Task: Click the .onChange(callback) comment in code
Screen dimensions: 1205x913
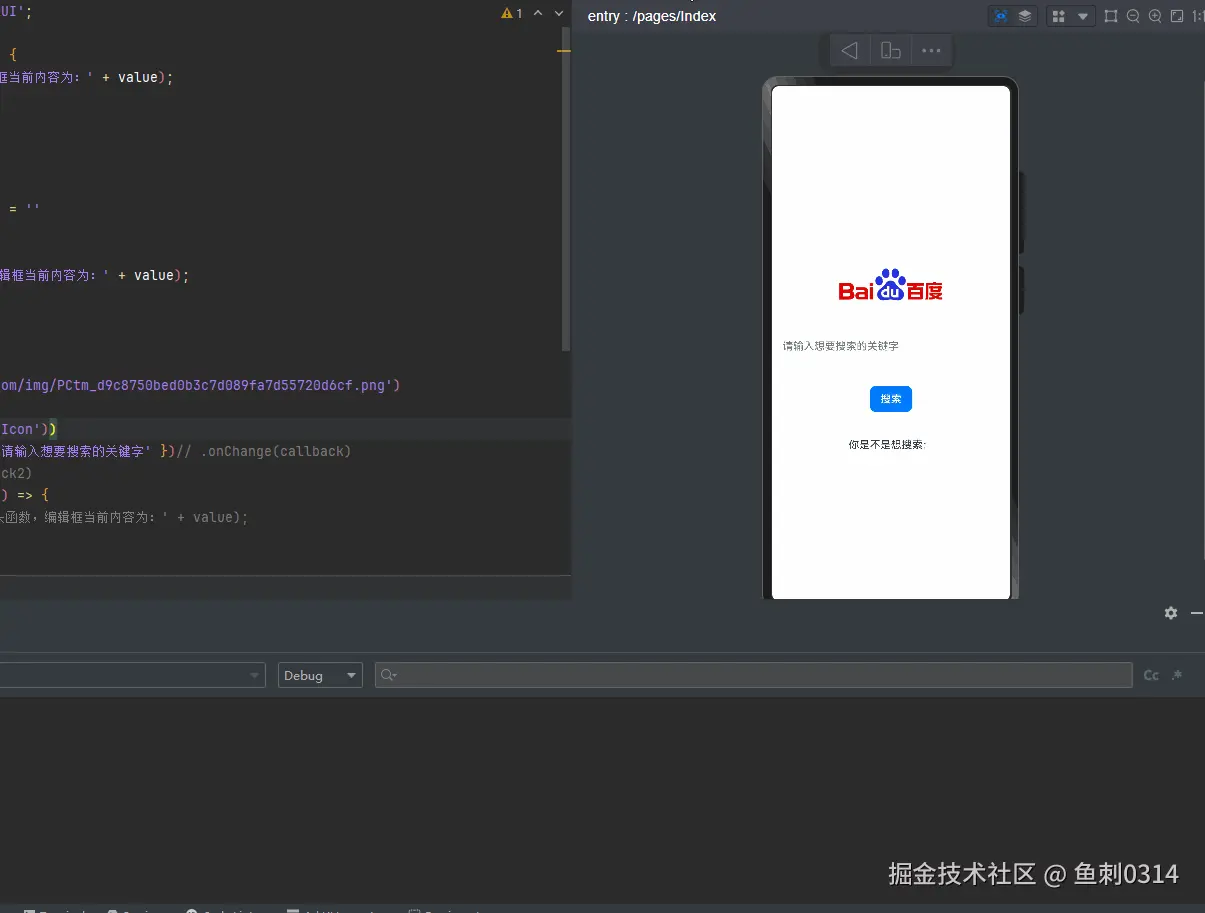Action: 265,451
